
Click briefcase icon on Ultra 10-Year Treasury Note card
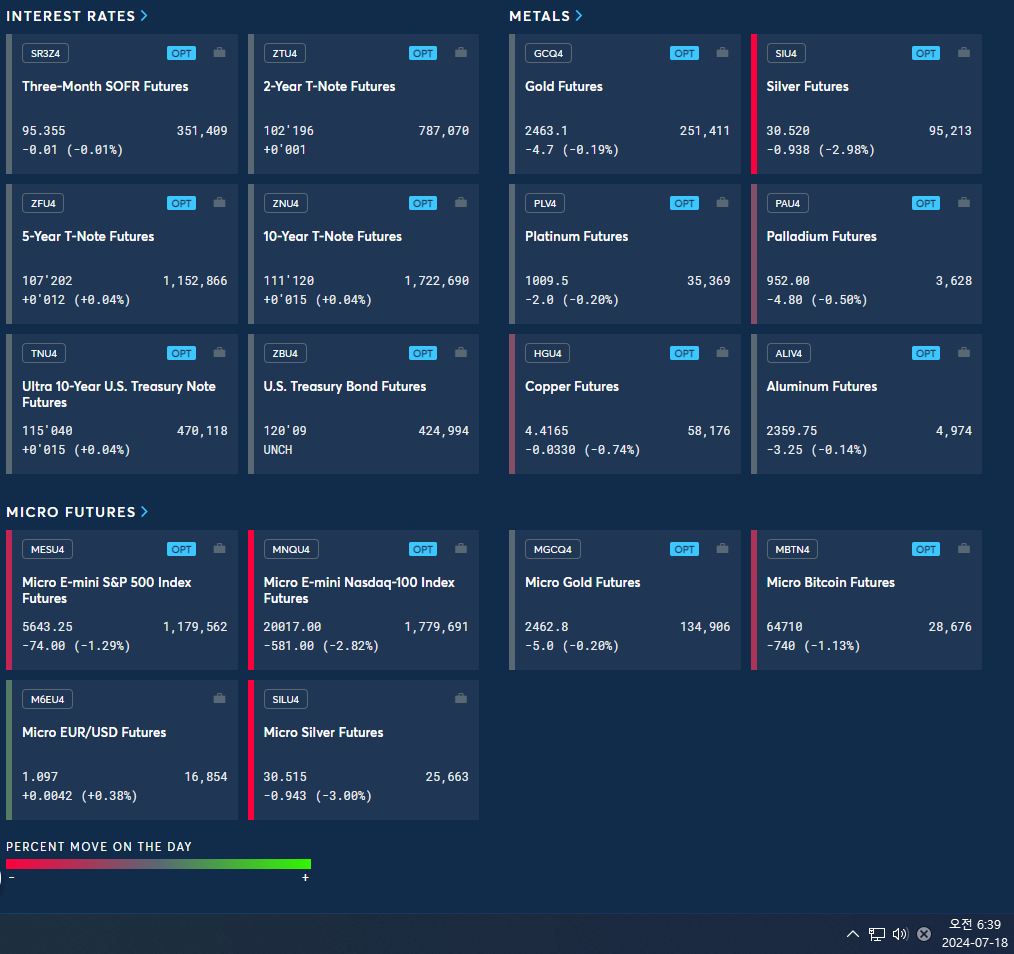[219, 352]
